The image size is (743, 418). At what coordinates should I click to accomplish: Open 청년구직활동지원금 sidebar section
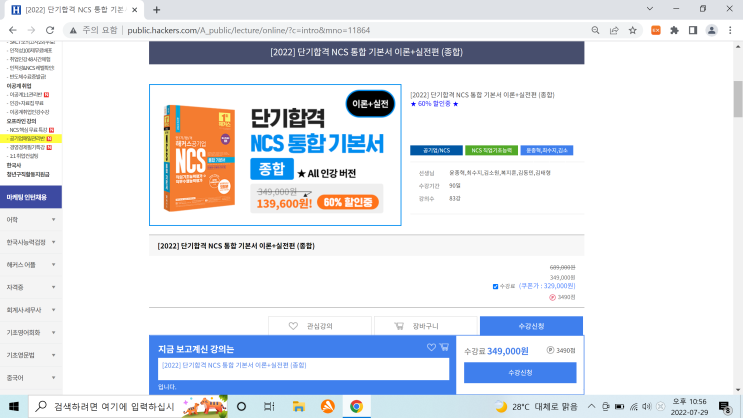(x=27, y=174)
